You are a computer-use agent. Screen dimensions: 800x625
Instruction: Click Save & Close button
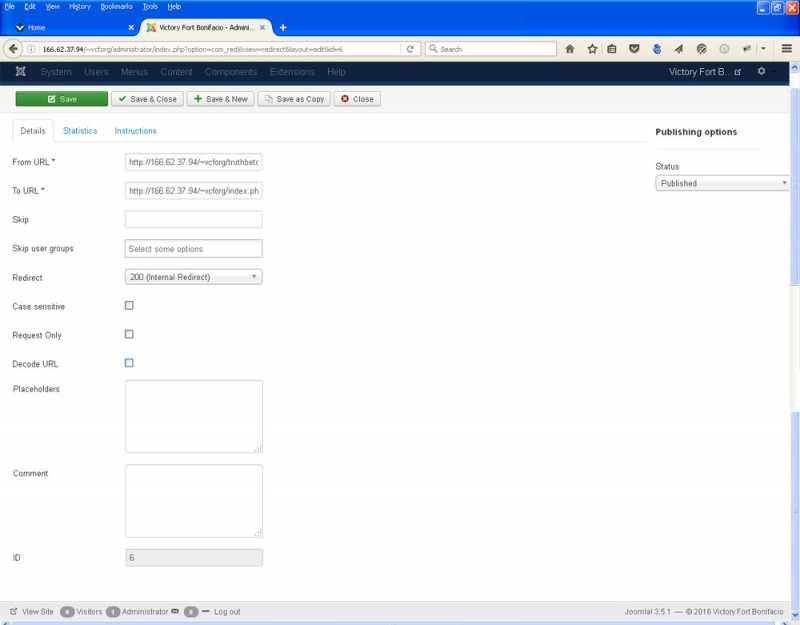point(147,99)
